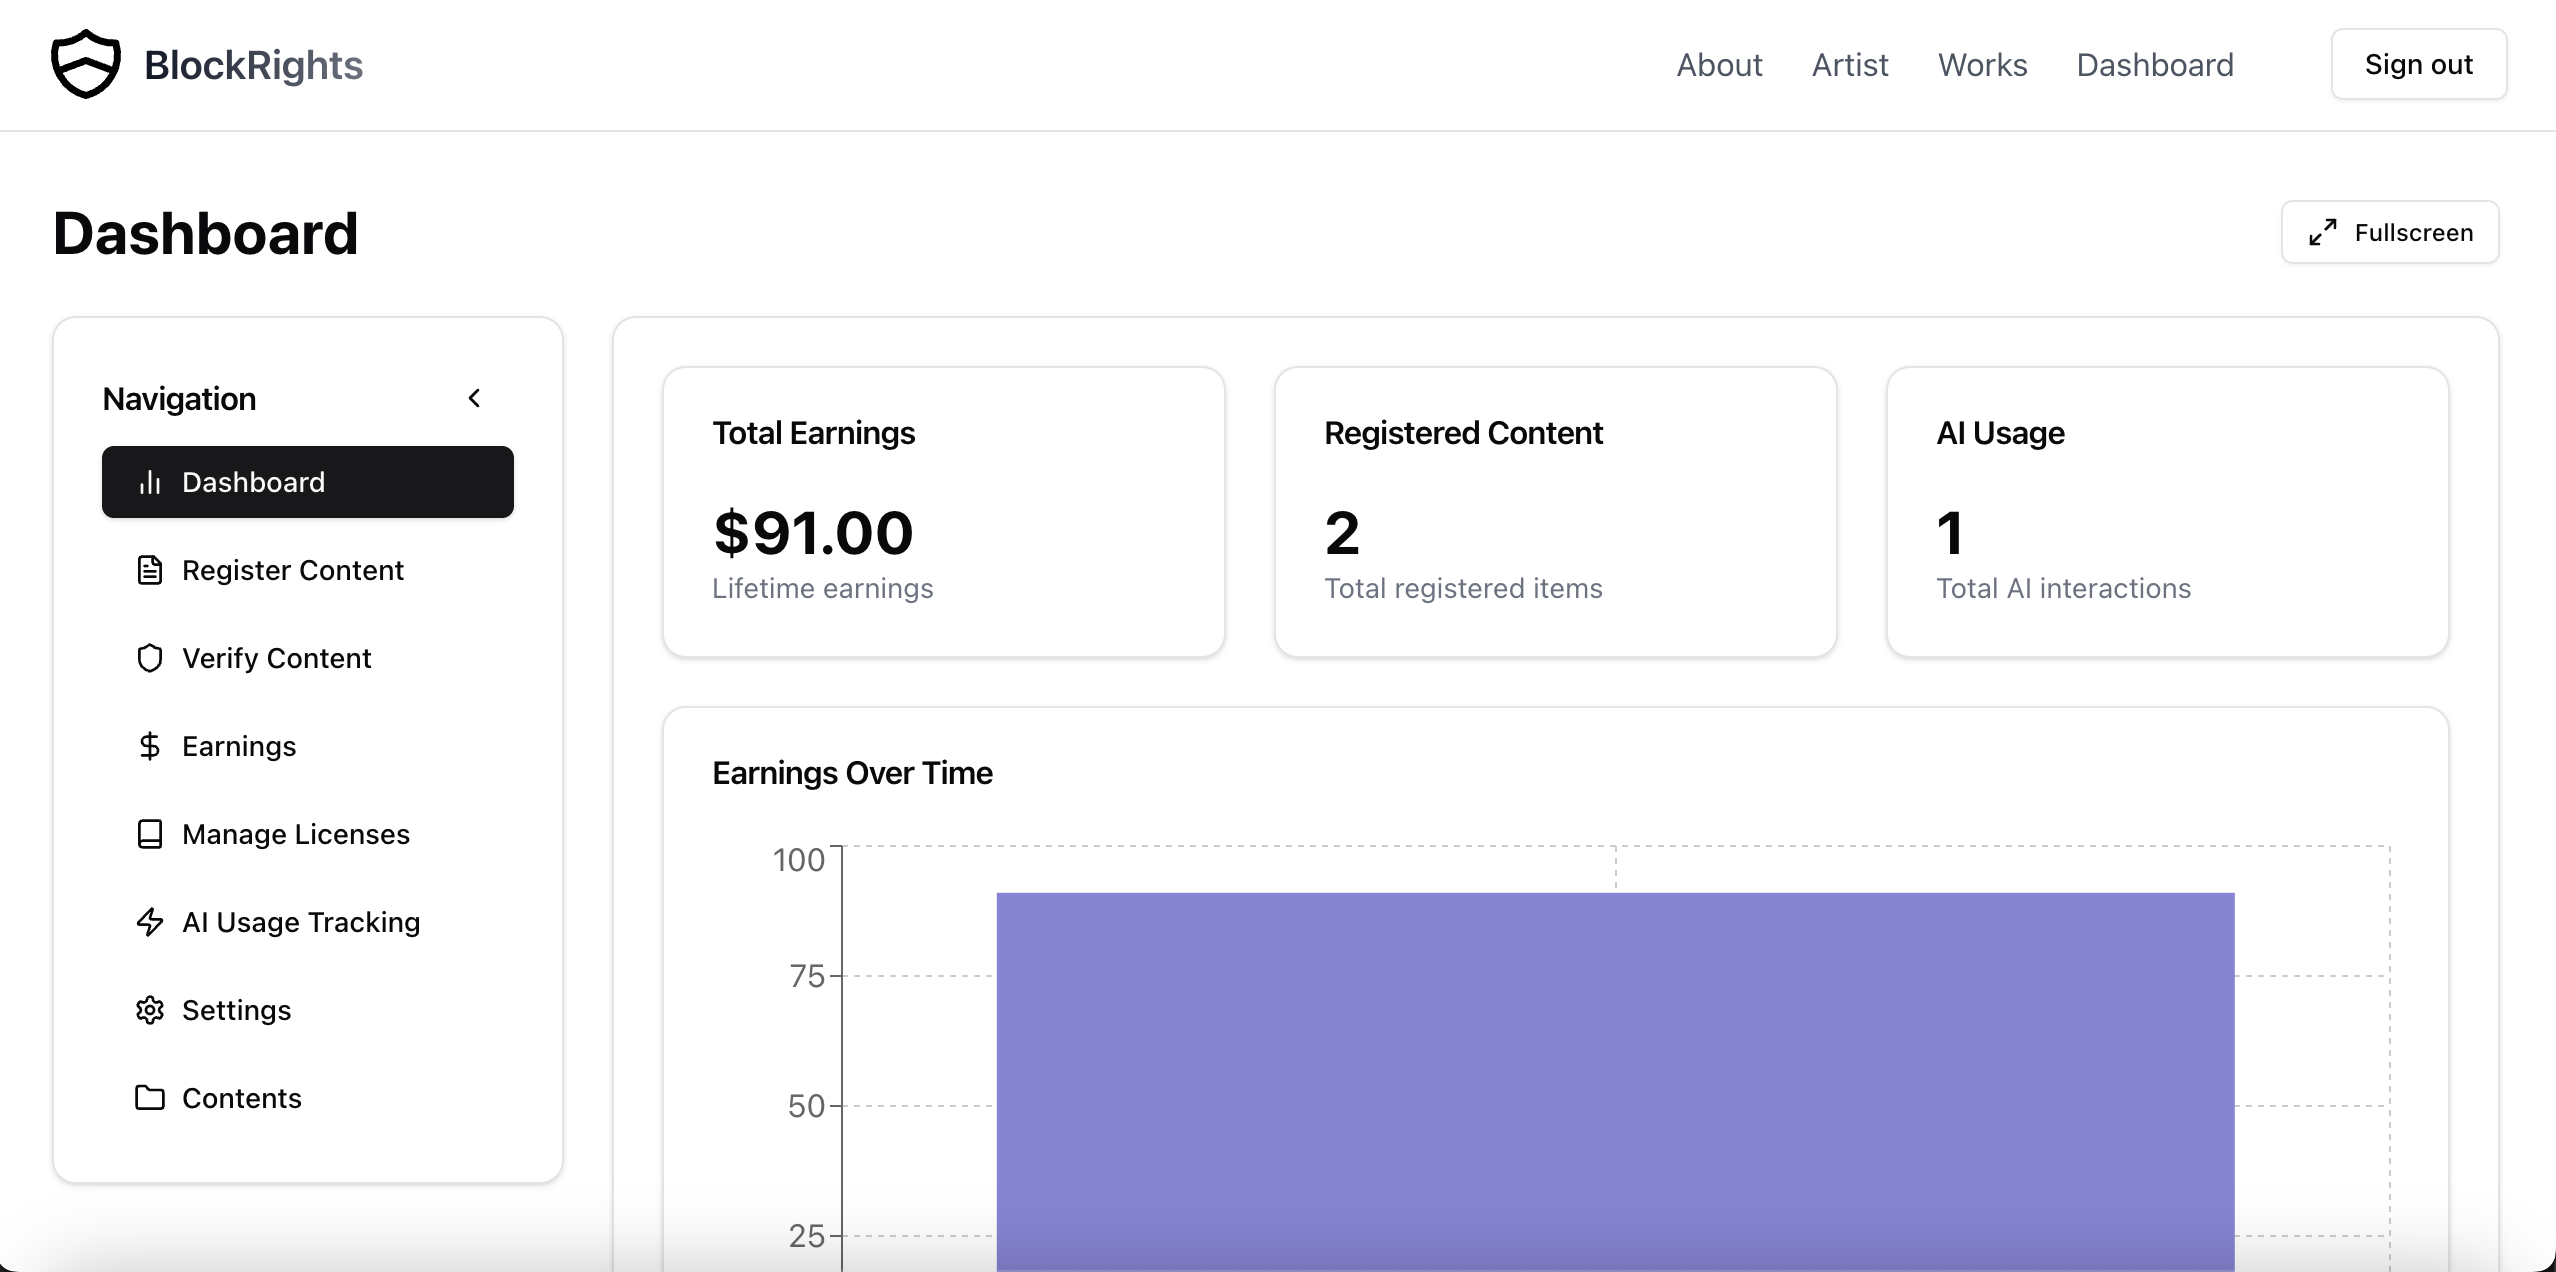Viewport: 2556px width, 1272px height.
Task: Click the BlockRights shield logo icon
Action: click(86, 65)
